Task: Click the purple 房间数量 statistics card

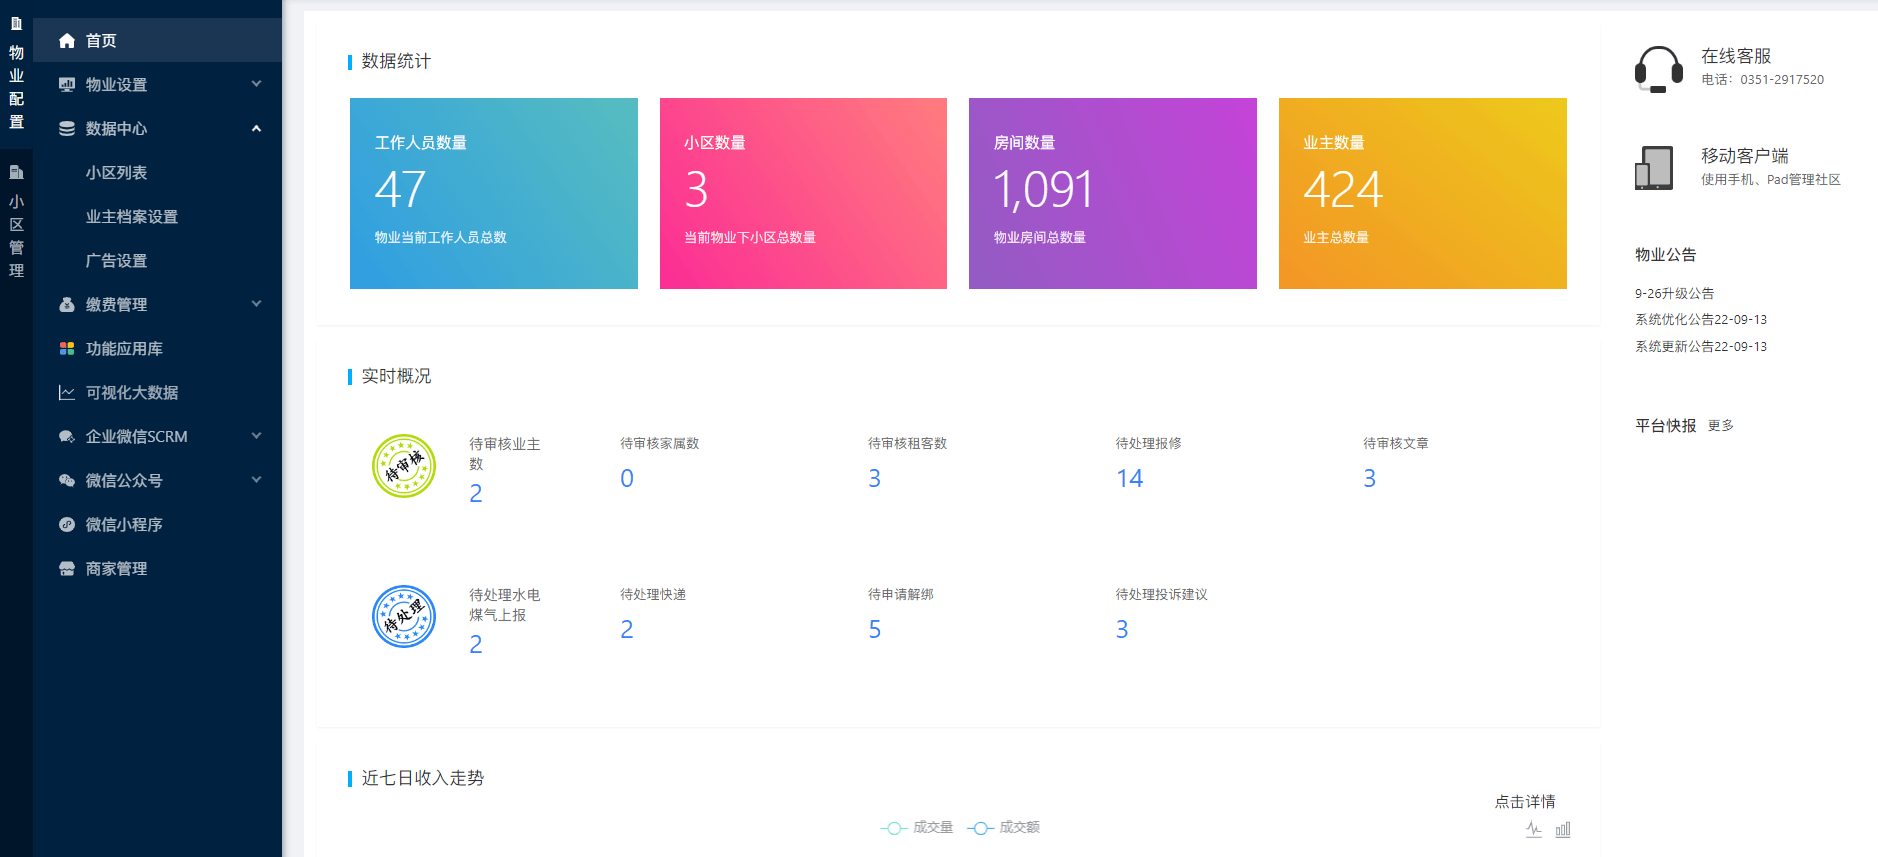Action: (x=1112, y=193)
